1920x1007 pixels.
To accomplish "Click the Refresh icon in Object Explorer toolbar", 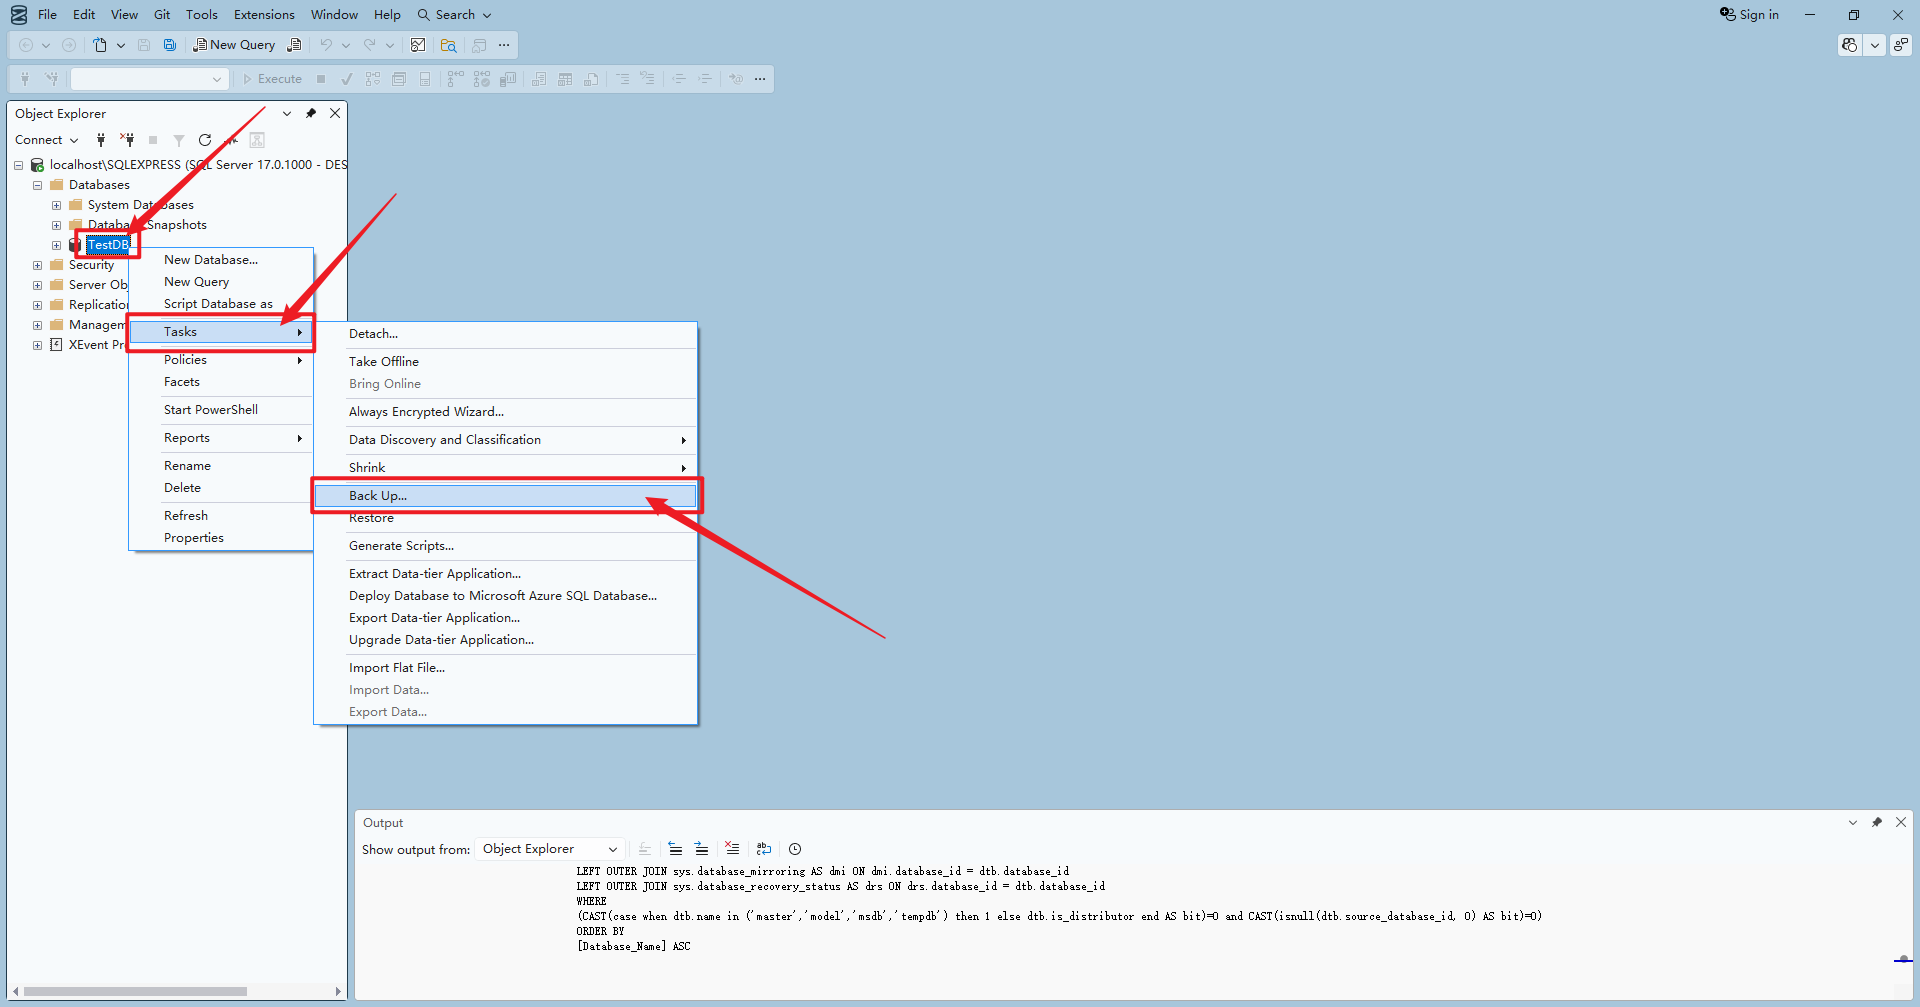I will pyautogui.click(x=205, y=140).
